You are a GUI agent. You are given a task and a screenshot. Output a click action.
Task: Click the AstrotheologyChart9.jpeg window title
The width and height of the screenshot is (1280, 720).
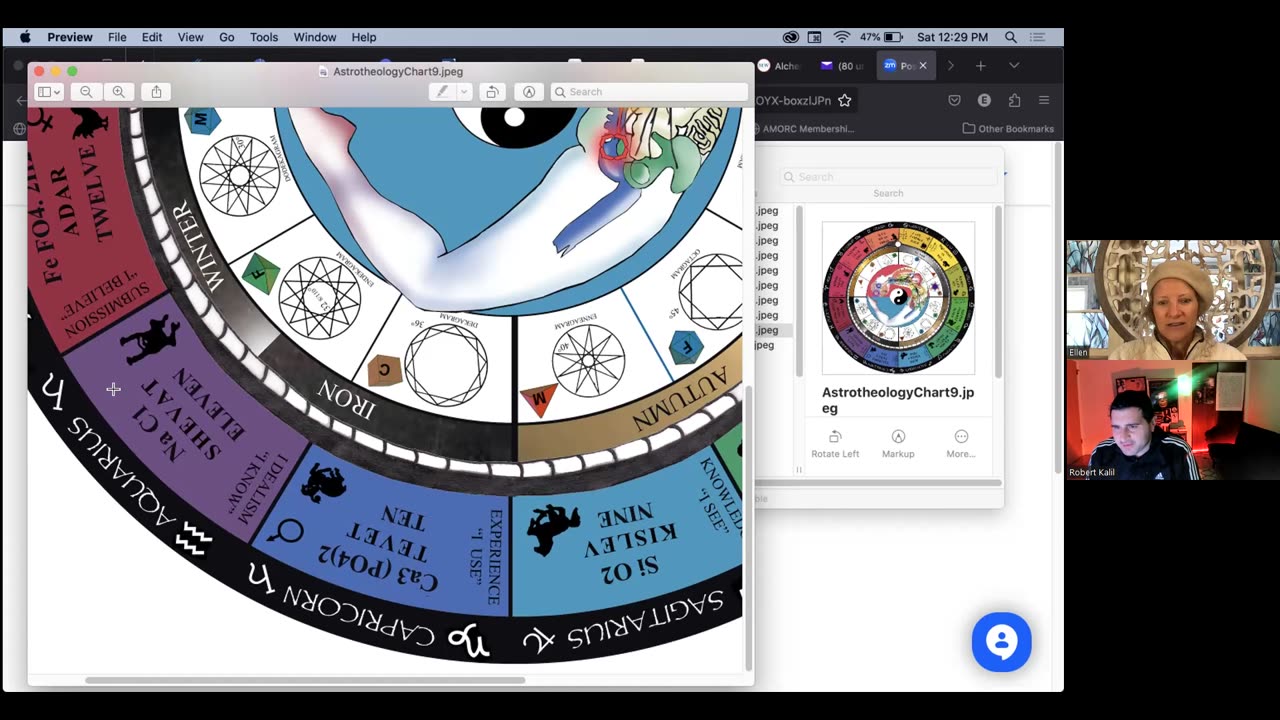click(398, 72)
